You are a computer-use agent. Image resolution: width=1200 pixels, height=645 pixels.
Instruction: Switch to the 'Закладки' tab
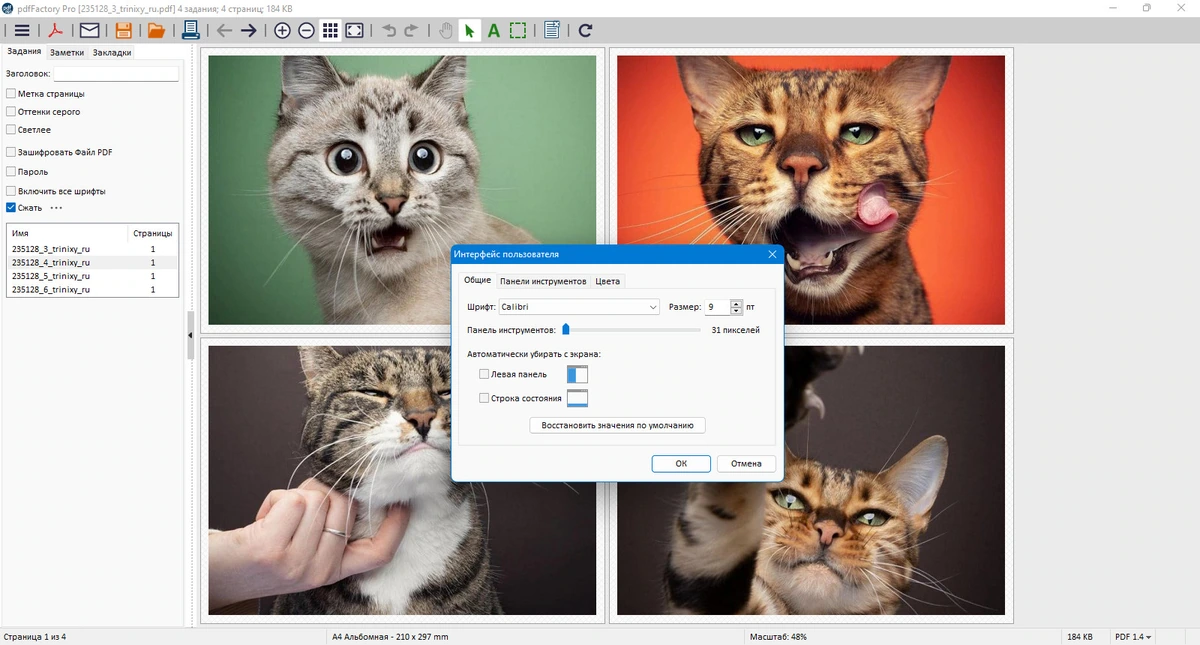pos(112,52)
